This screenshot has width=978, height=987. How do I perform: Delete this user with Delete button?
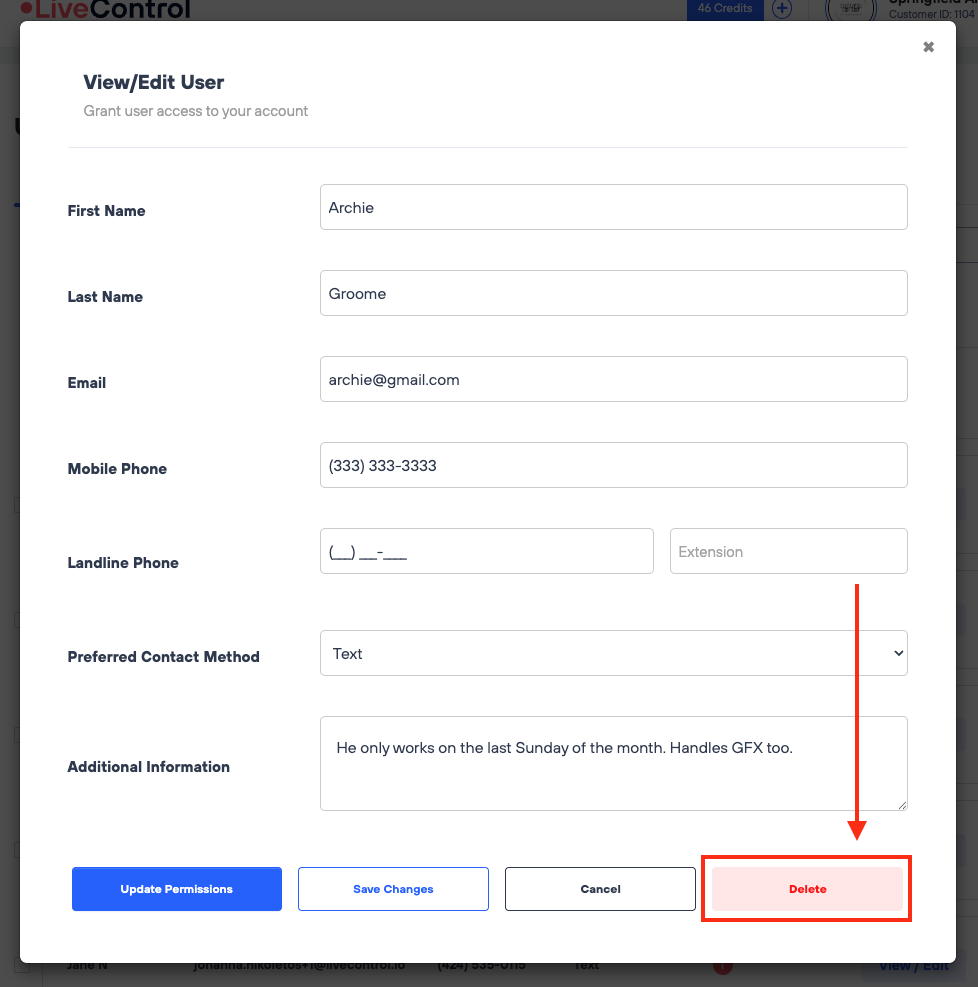pyautogui.click(x=807, y=889)
